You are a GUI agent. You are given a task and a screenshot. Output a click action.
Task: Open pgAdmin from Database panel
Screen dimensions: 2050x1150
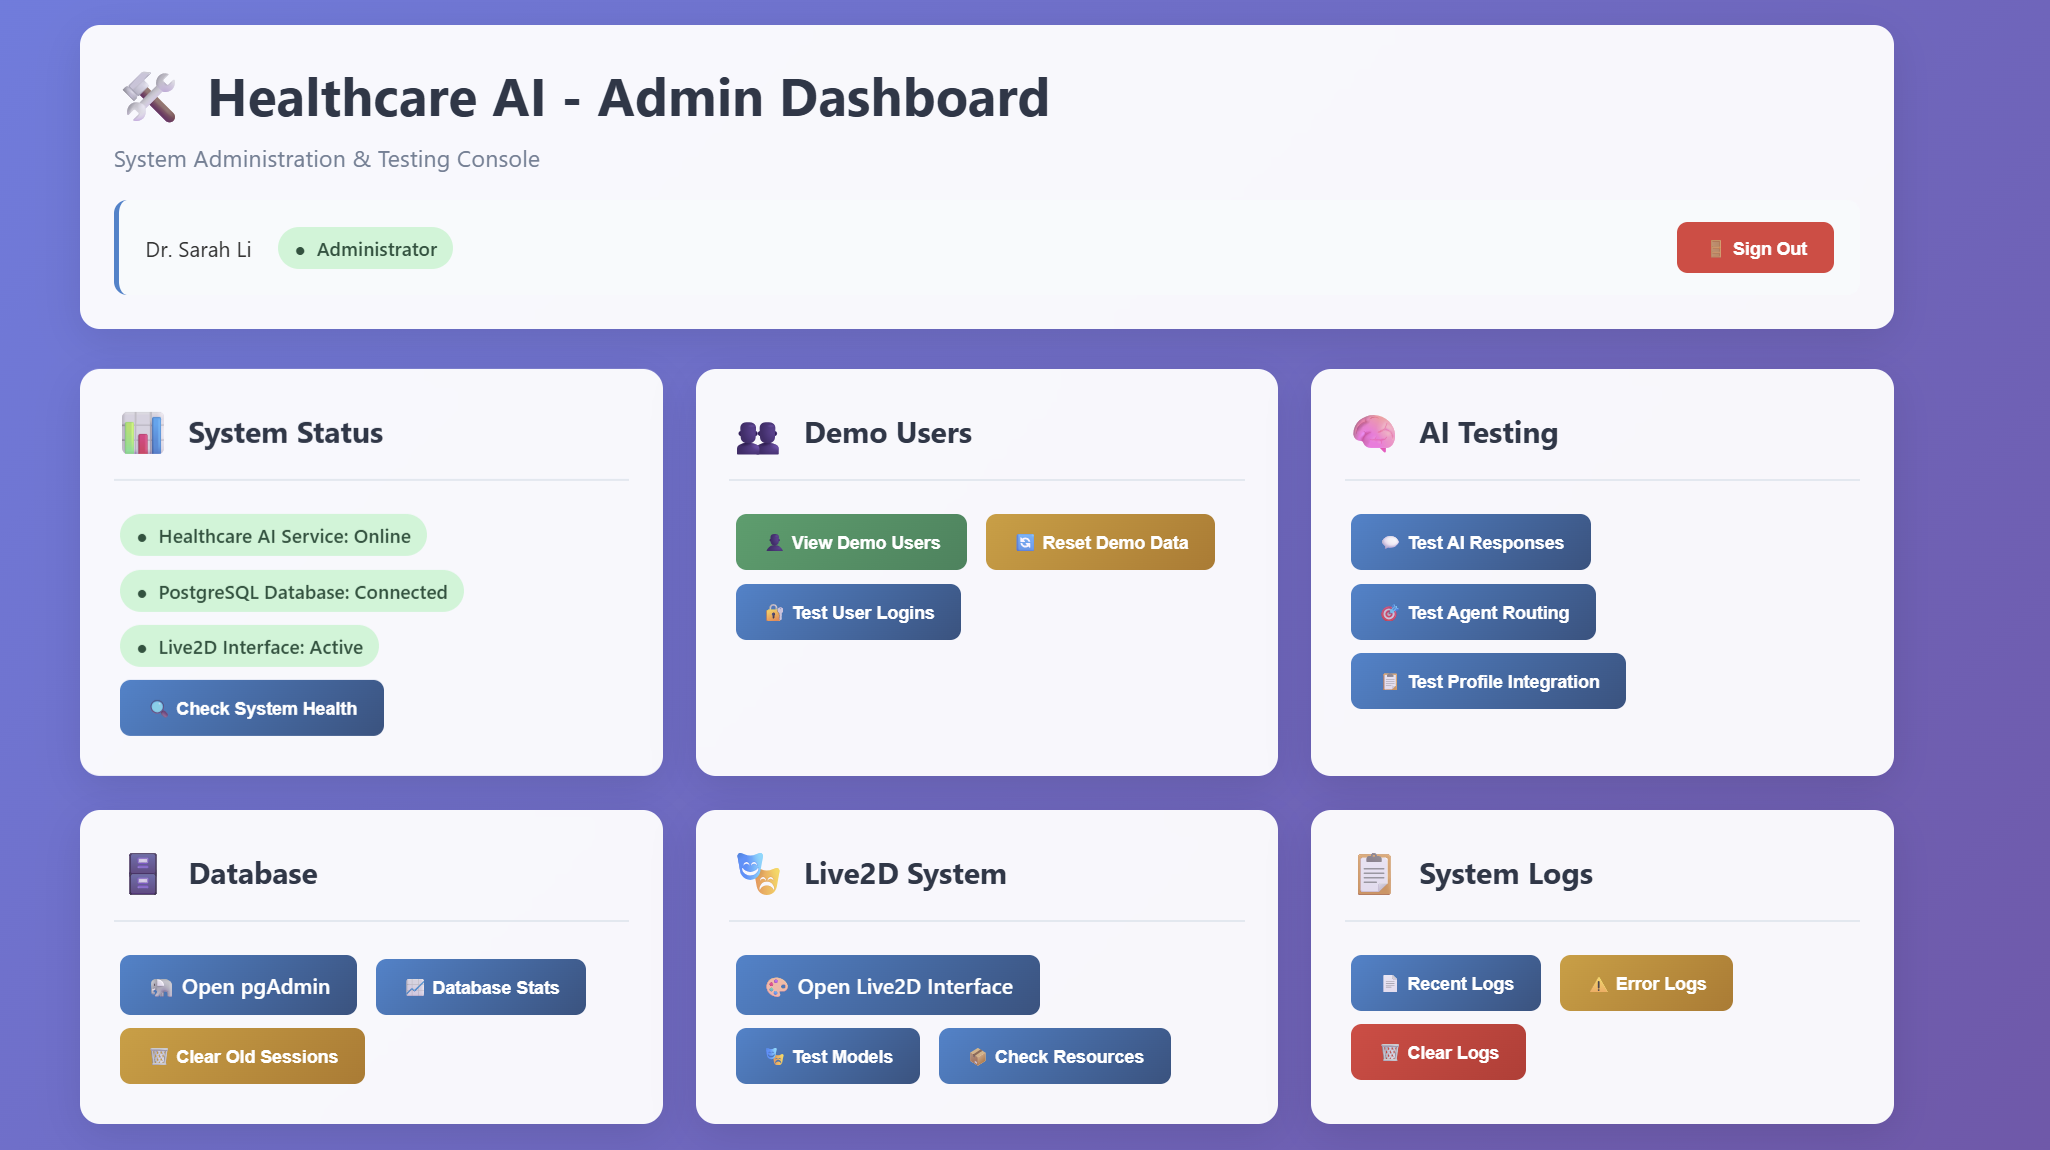238,986
